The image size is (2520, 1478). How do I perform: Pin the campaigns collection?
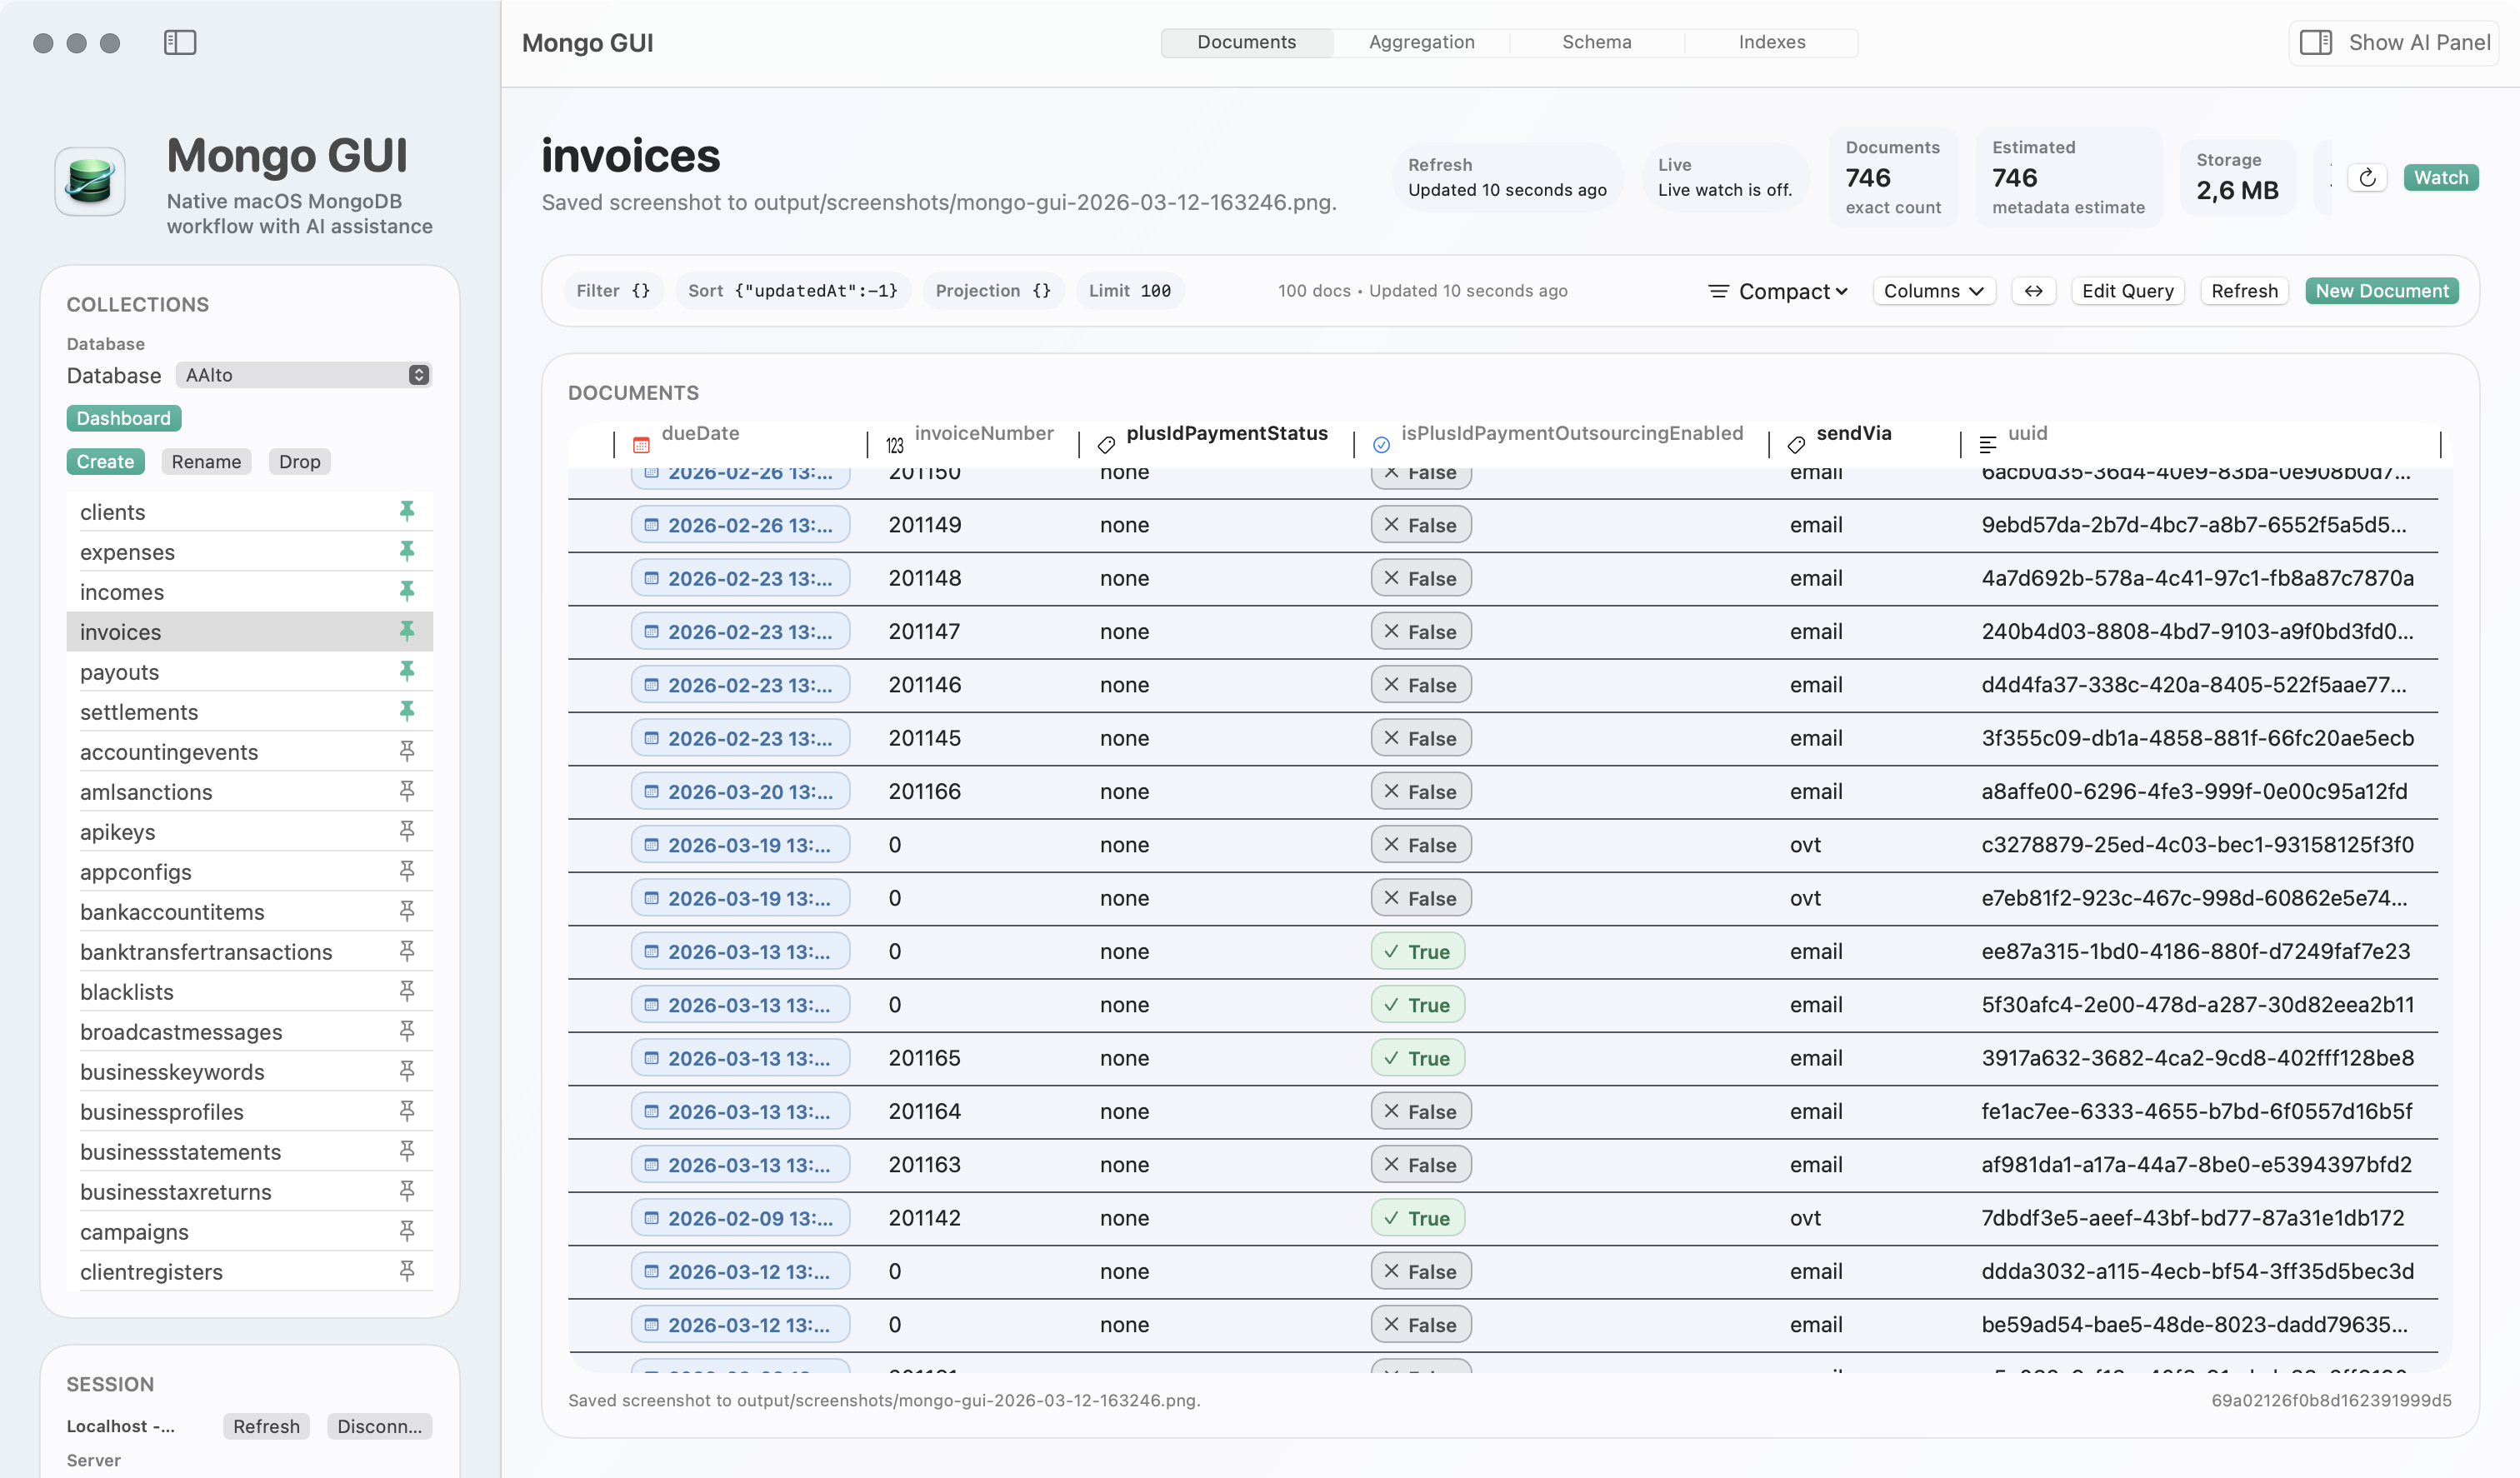click(407, 1232)
